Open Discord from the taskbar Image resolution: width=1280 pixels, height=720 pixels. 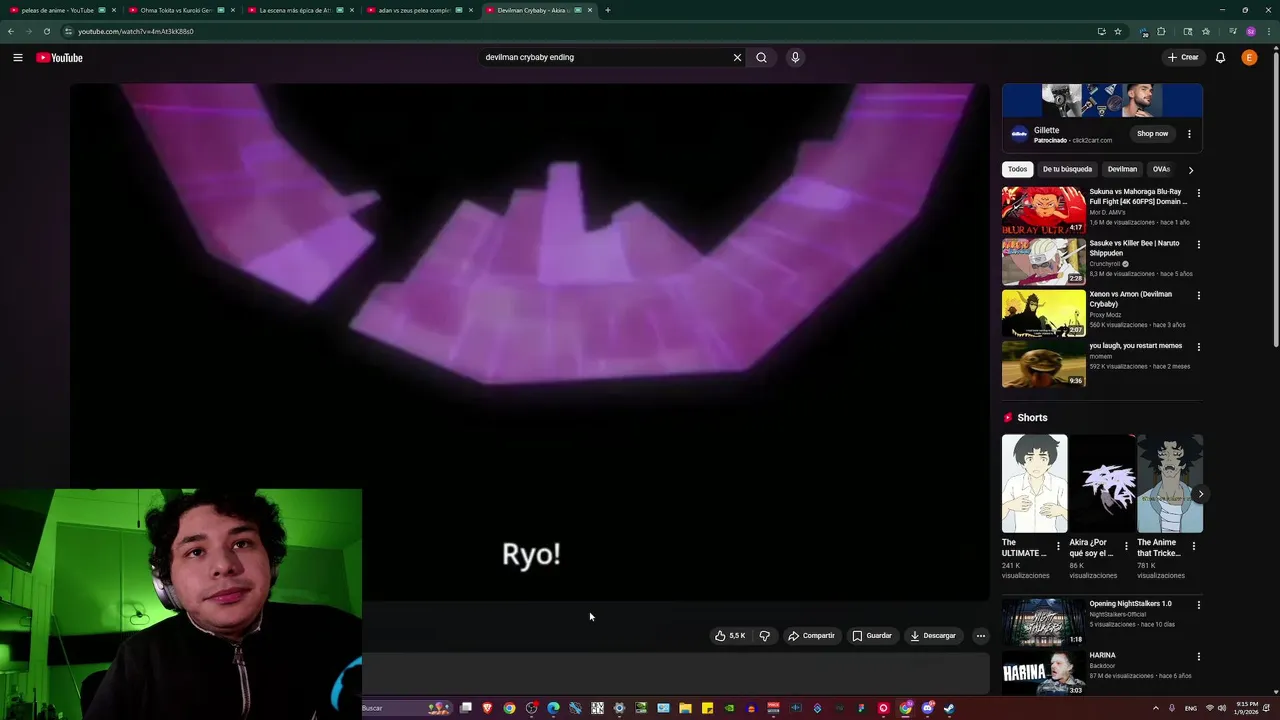[x=927, y=708]
